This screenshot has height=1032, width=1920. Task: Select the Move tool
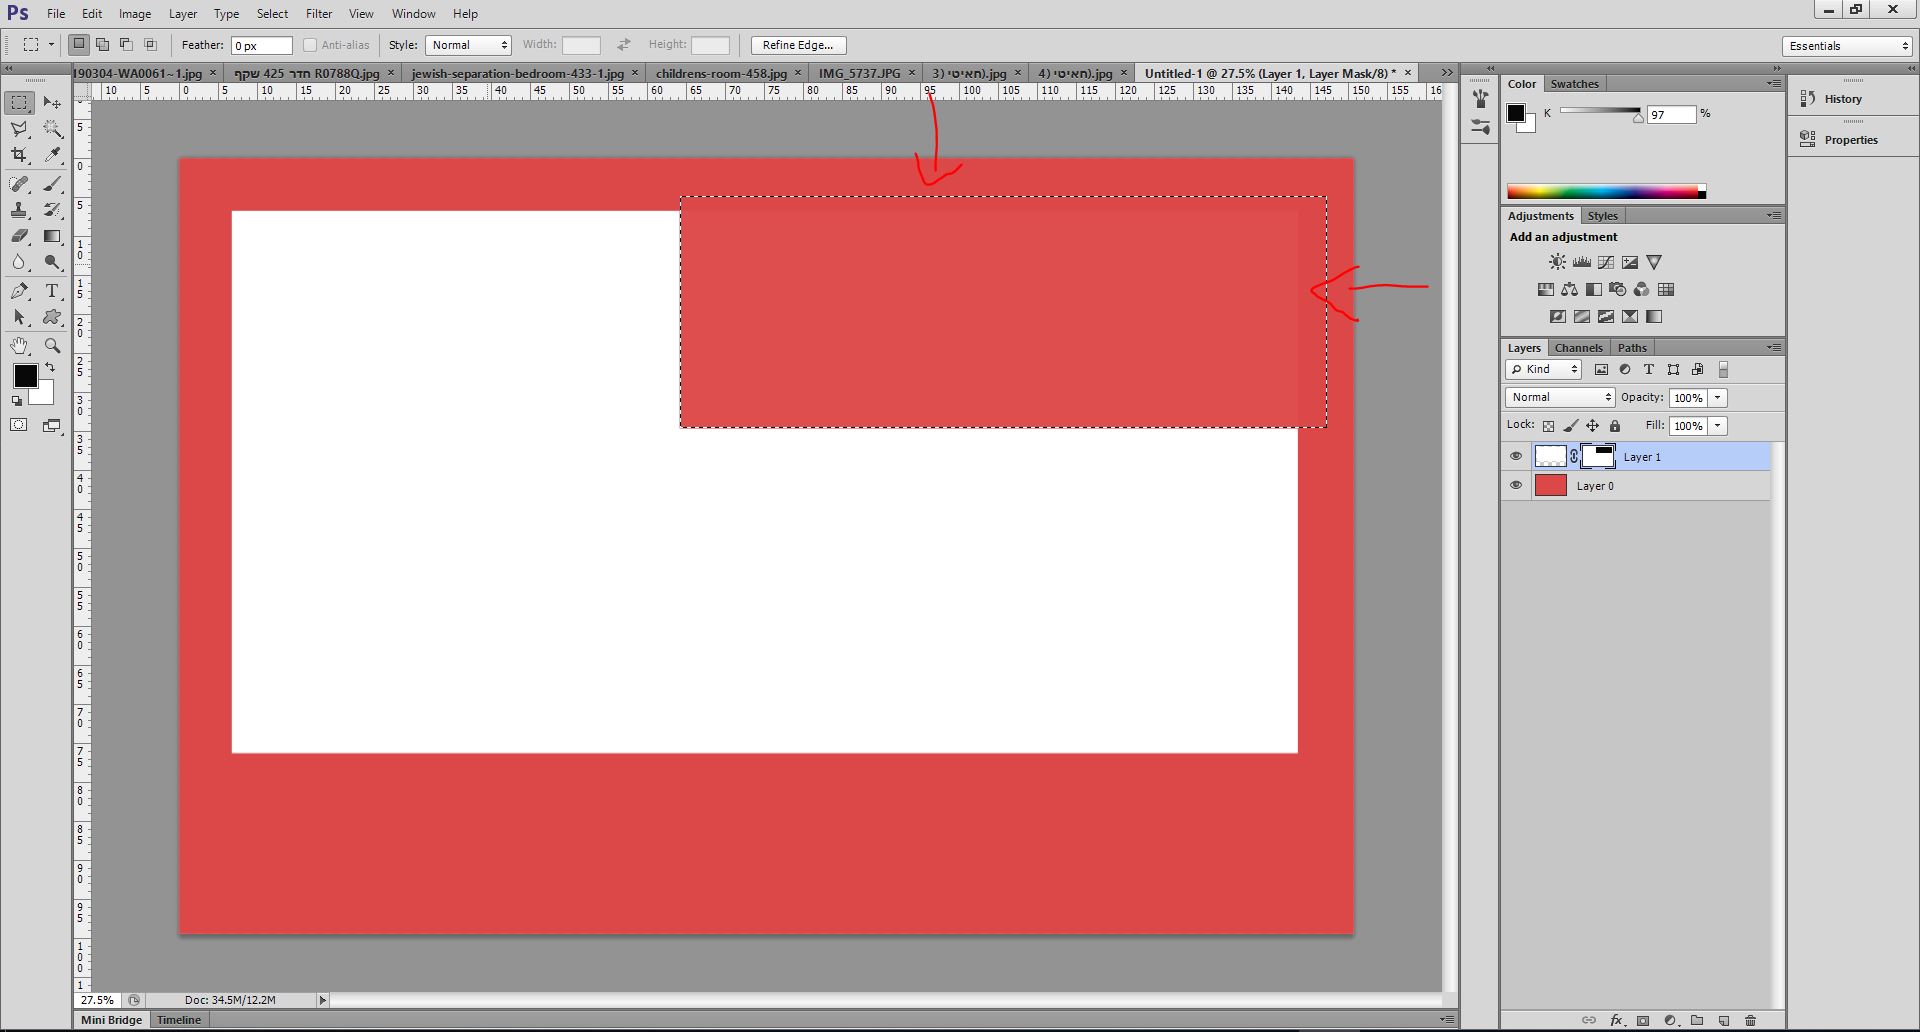[x=52, y=103]
